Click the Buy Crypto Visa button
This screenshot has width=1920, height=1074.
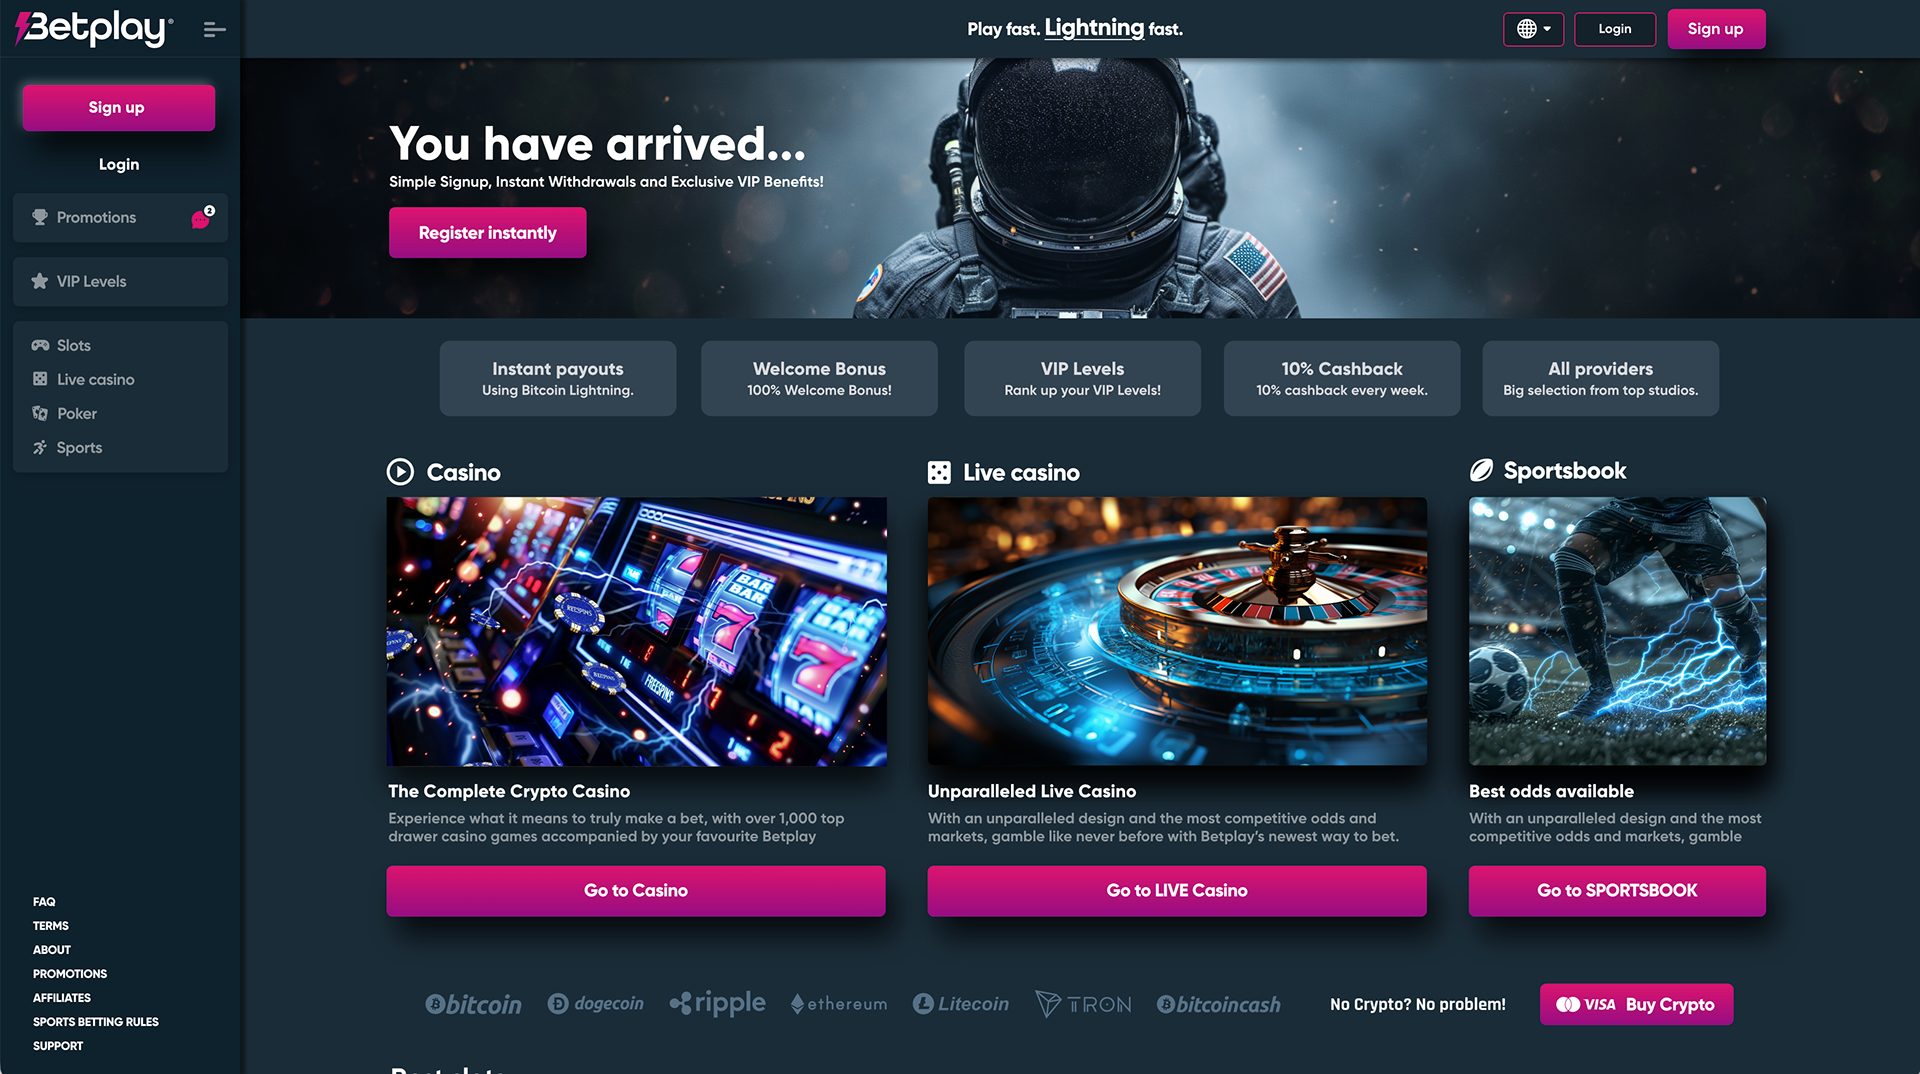[x=1636, y=1004]
